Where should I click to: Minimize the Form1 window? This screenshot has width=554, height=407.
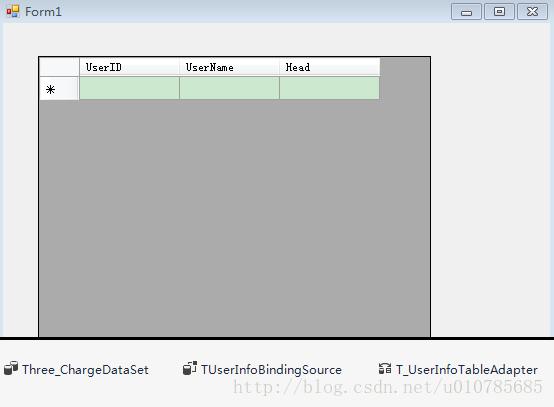click(466, 12)
